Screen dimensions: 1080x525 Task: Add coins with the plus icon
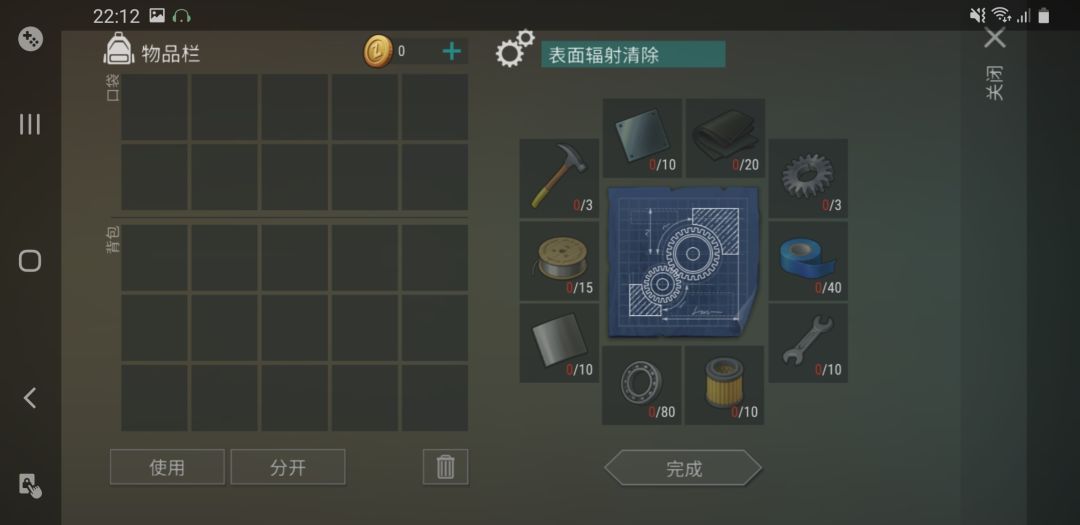[451, 51]
